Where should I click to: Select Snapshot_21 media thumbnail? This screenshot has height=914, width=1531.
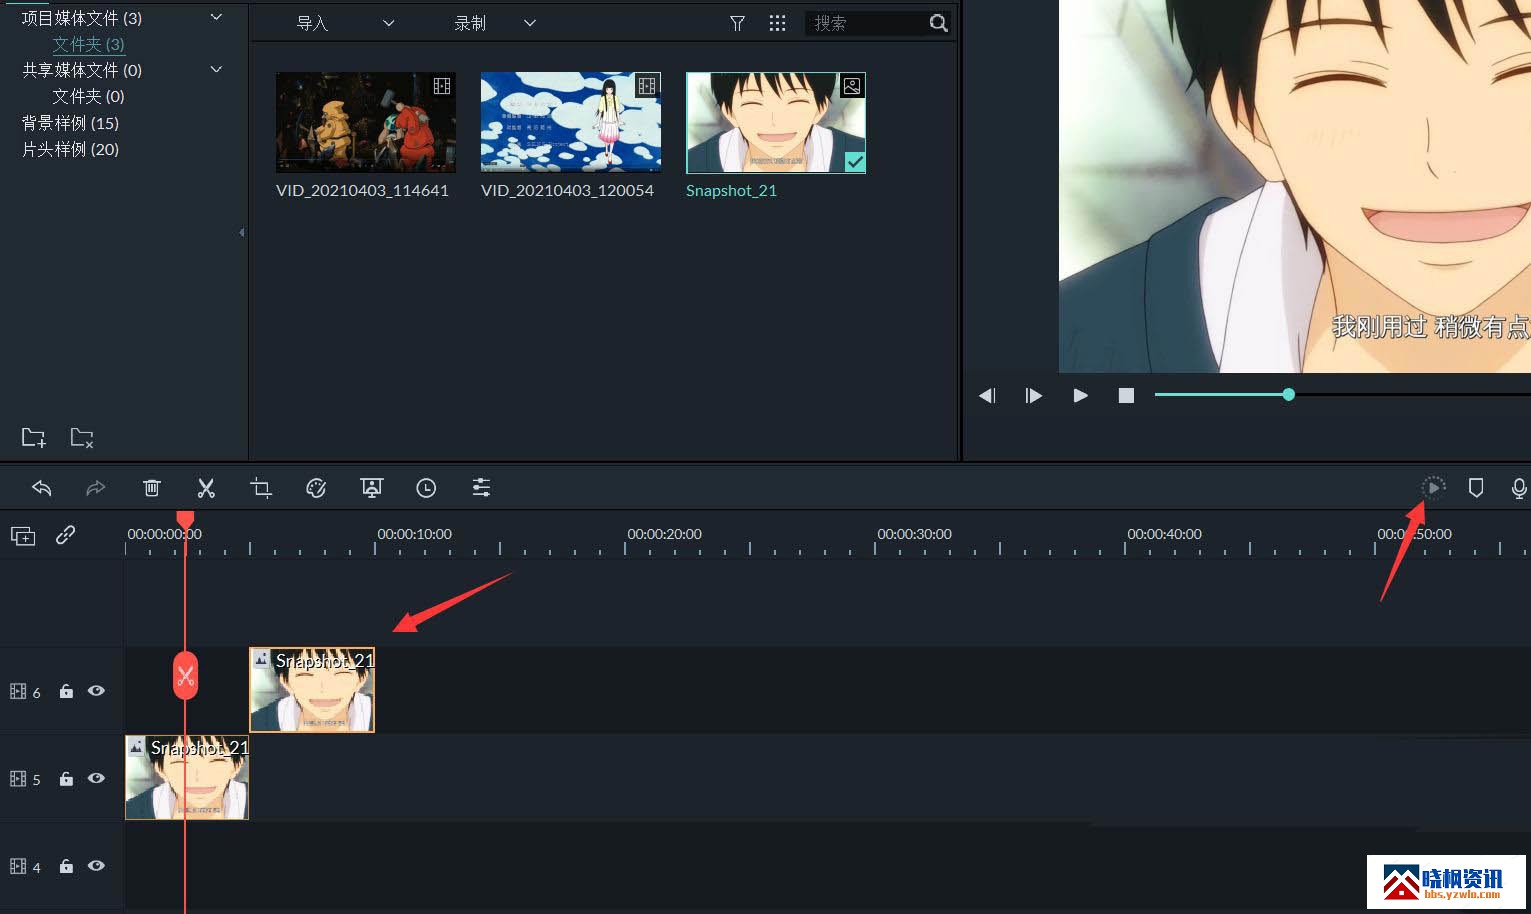(x=776, y=122)
